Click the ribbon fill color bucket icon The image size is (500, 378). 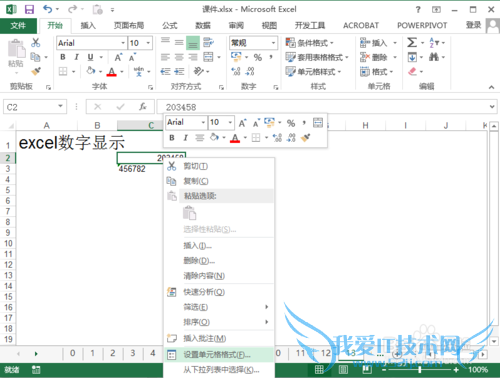click(x=91, y=71)
